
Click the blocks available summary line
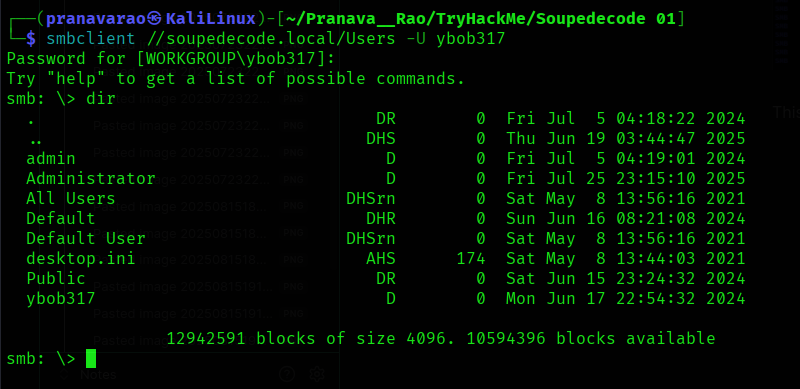click(441, 338)
